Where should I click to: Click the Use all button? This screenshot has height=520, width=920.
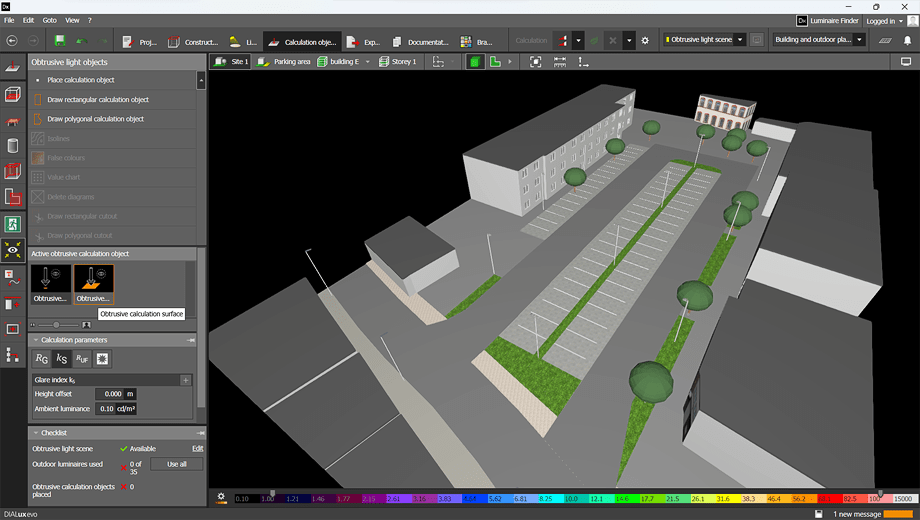click(x=177, y=464)
